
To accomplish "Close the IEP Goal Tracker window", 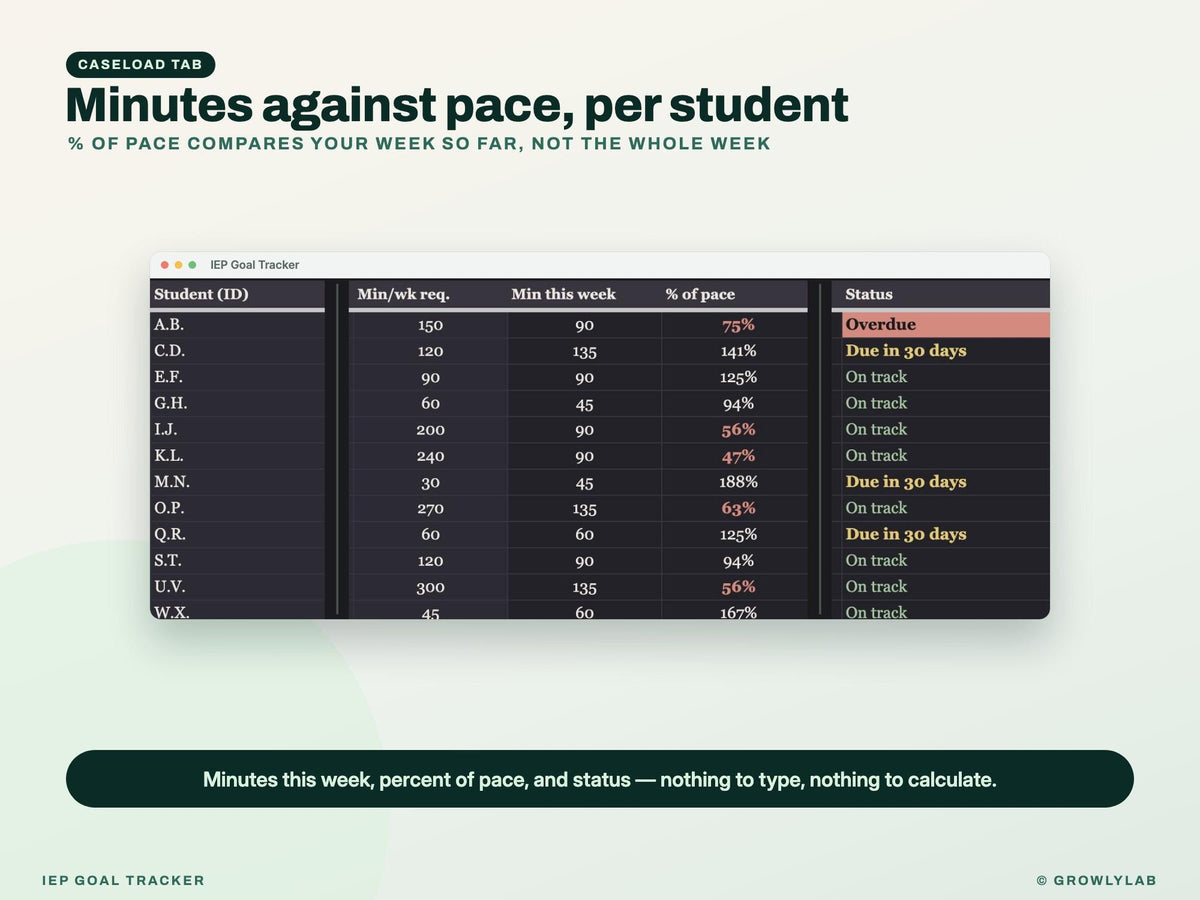I will (165, 265).
